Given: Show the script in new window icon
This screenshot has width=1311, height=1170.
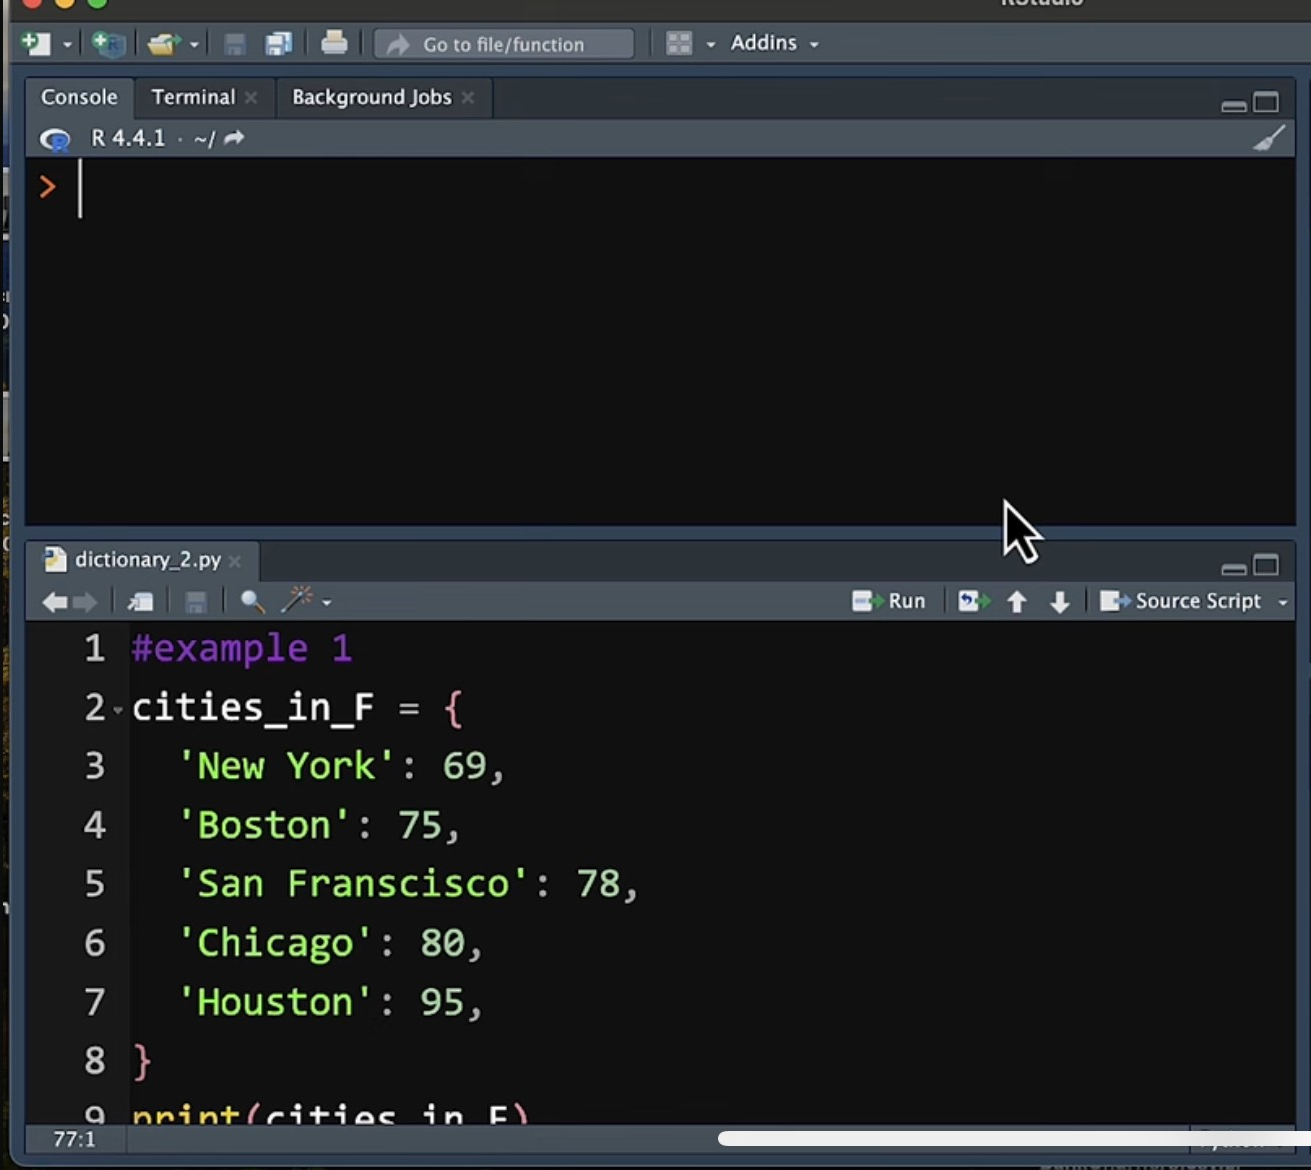Looking at the screenshot, I should [x=140, y=601].
